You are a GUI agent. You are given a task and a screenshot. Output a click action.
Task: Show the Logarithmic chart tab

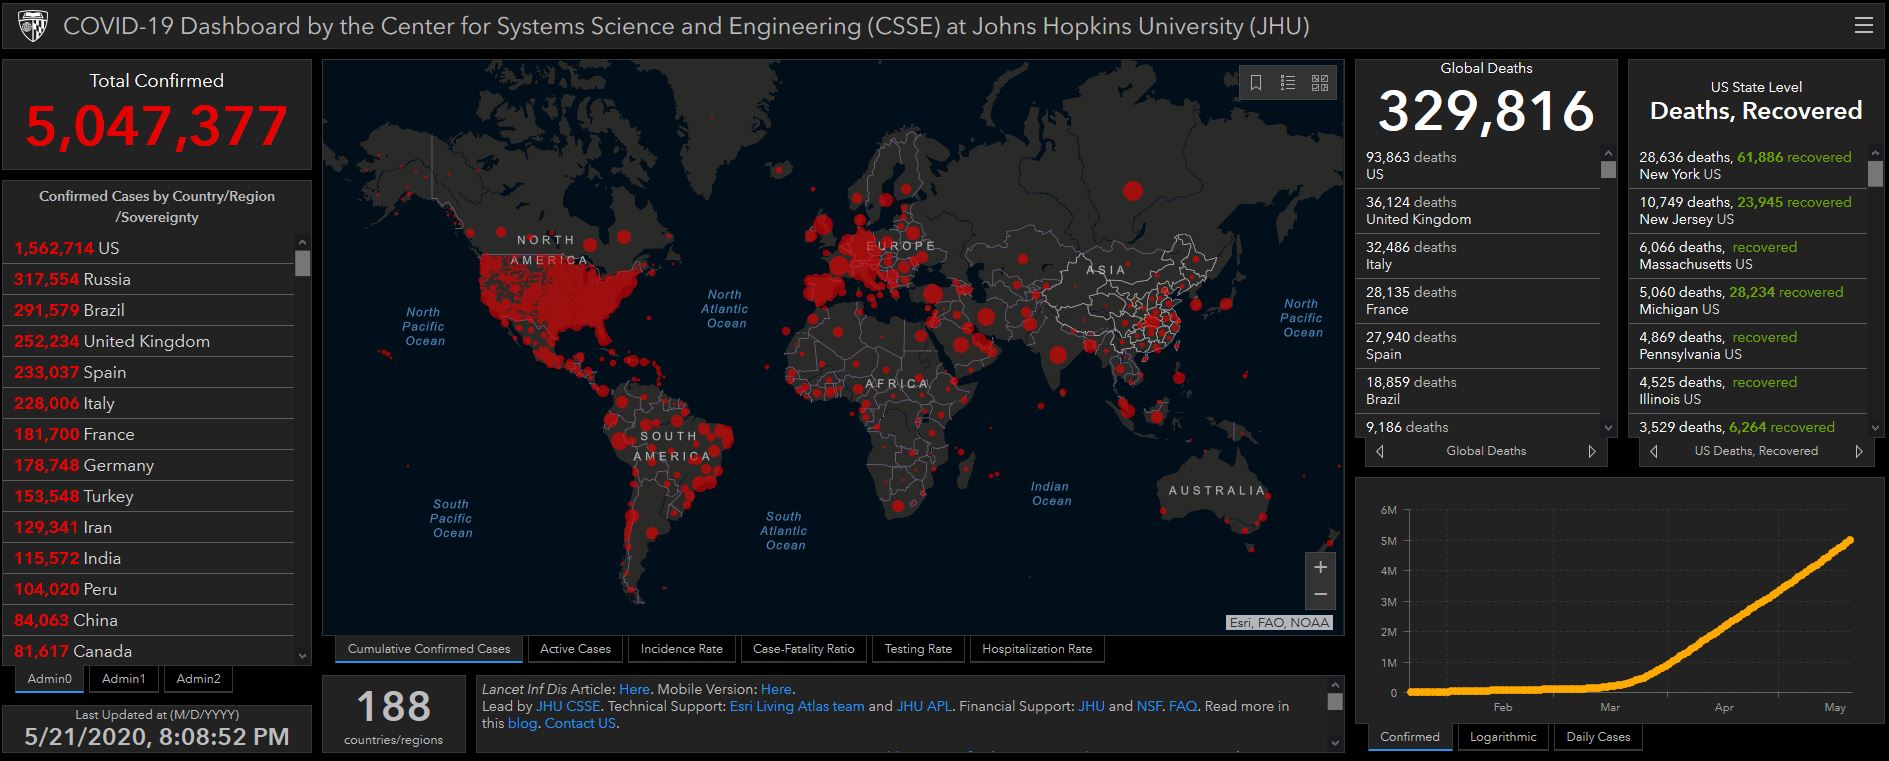point(1503,737)
